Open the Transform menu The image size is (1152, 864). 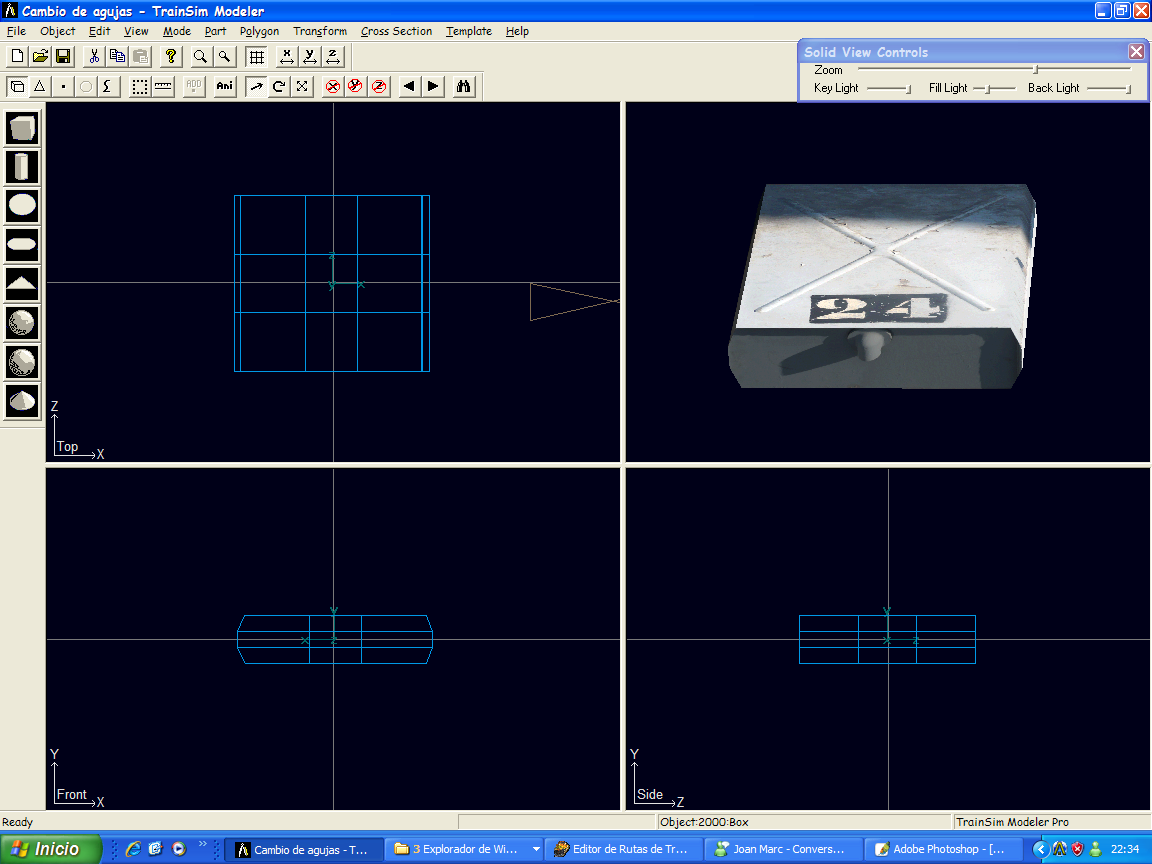tap(320, 31)
